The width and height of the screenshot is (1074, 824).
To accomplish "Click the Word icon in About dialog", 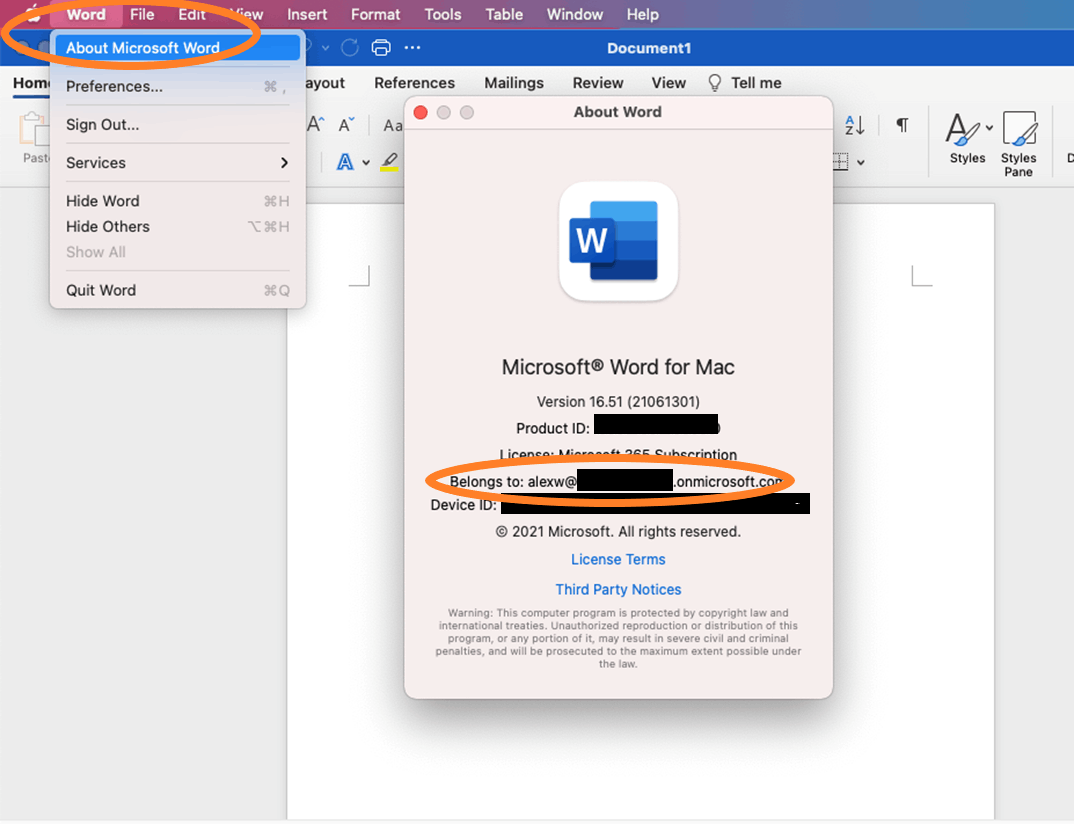I will pos(619,241).
